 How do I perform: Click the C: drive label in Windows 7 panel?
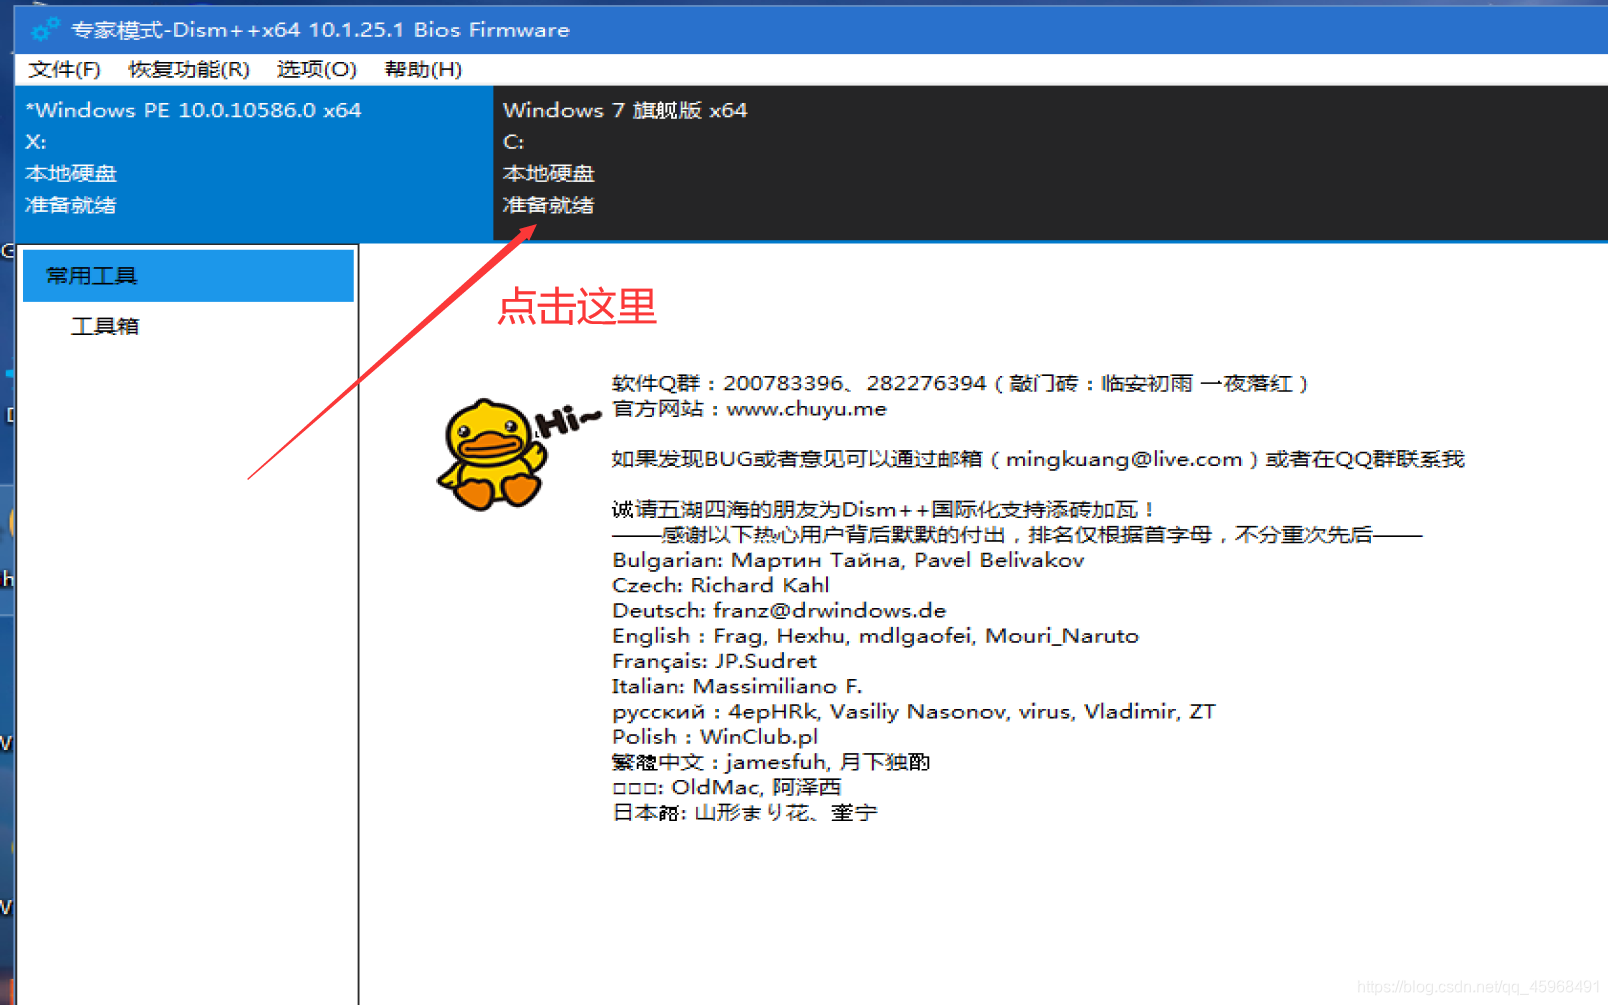coord(512,142)
